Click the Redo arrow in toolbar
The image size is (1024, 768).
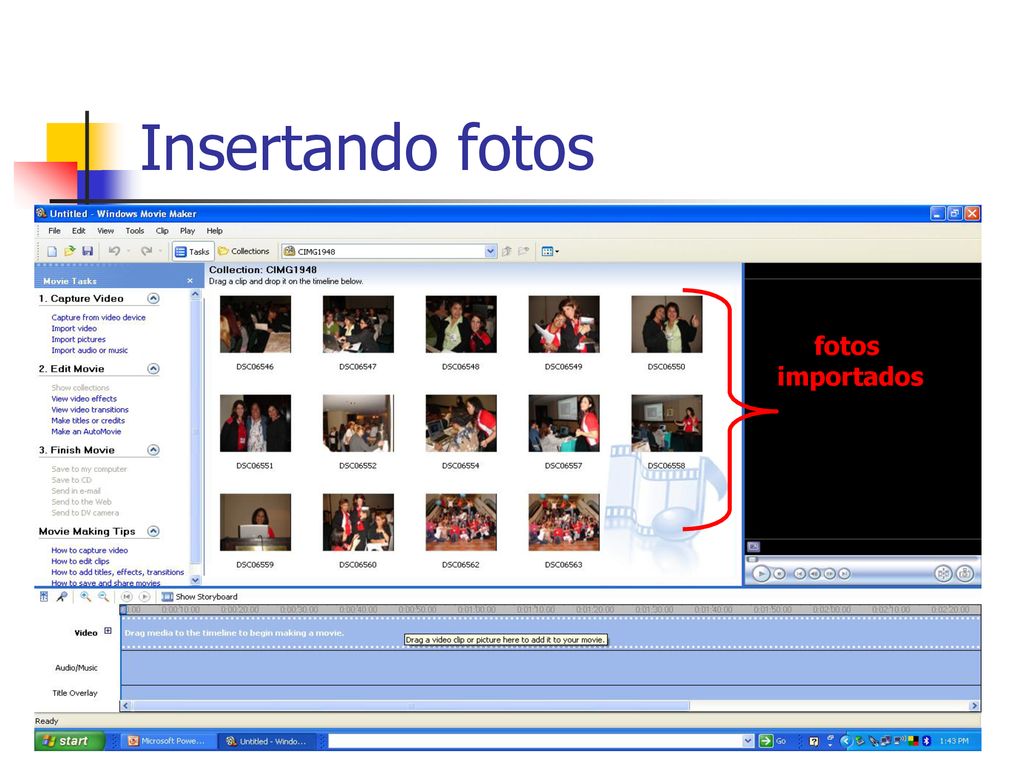click(x=146, y=251)
